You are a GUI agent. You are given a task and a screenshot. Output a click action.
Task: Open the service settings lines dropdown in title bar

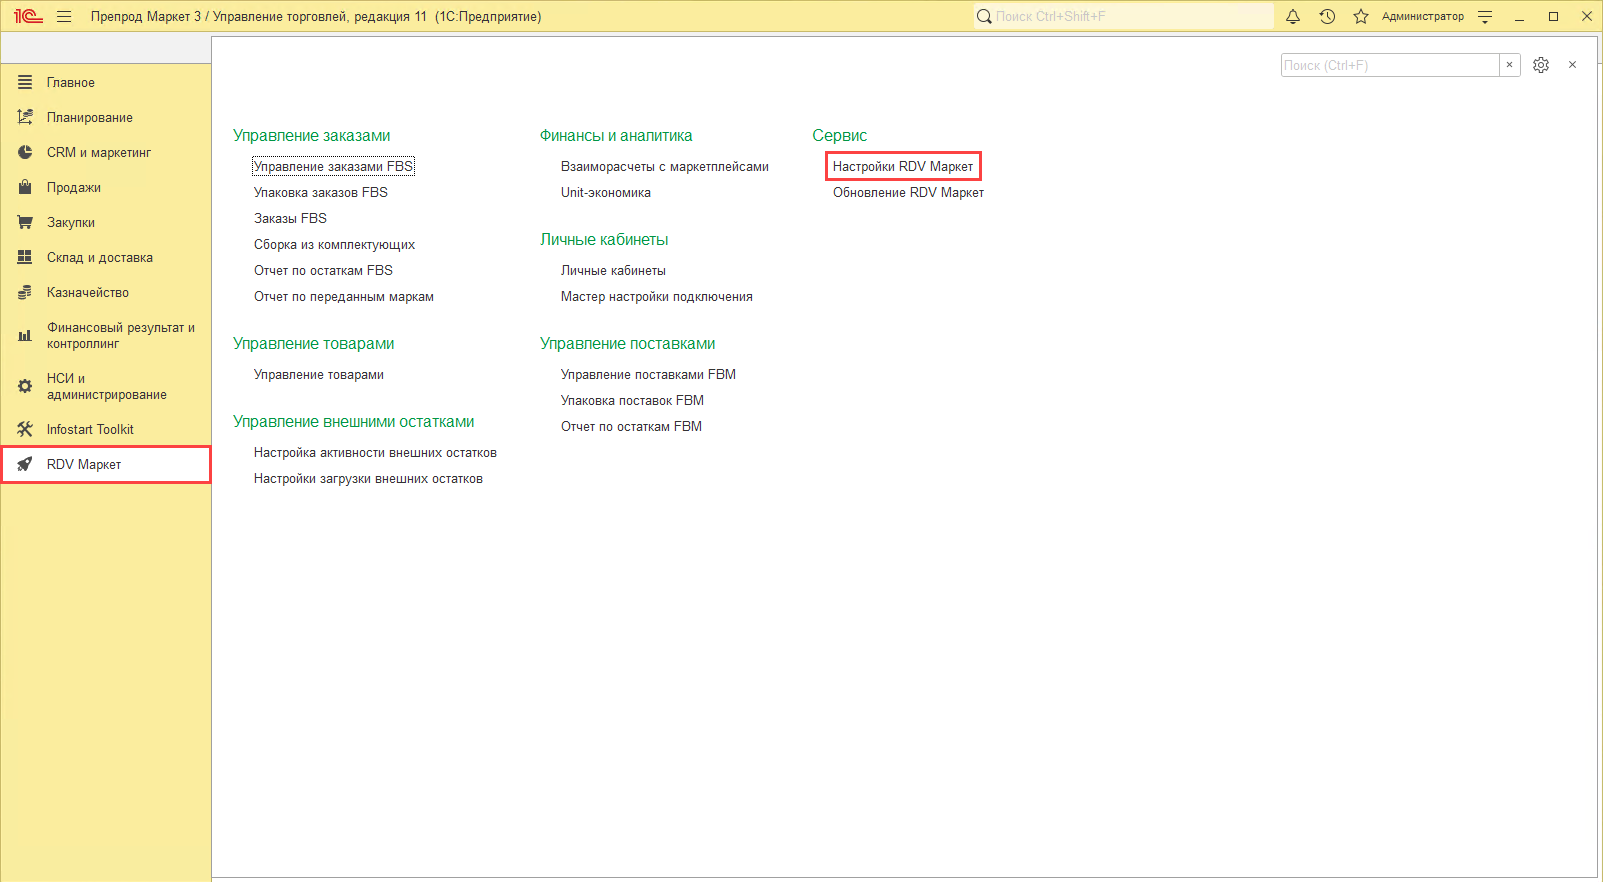tap(1485, 16)
